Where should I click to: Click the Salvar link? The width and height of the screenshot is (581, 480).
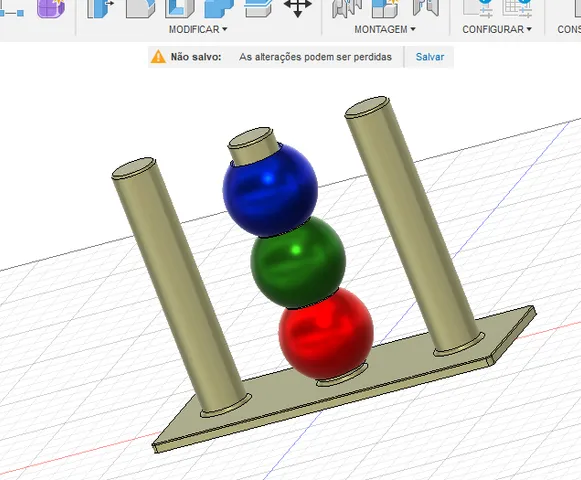tap(430, 57)
